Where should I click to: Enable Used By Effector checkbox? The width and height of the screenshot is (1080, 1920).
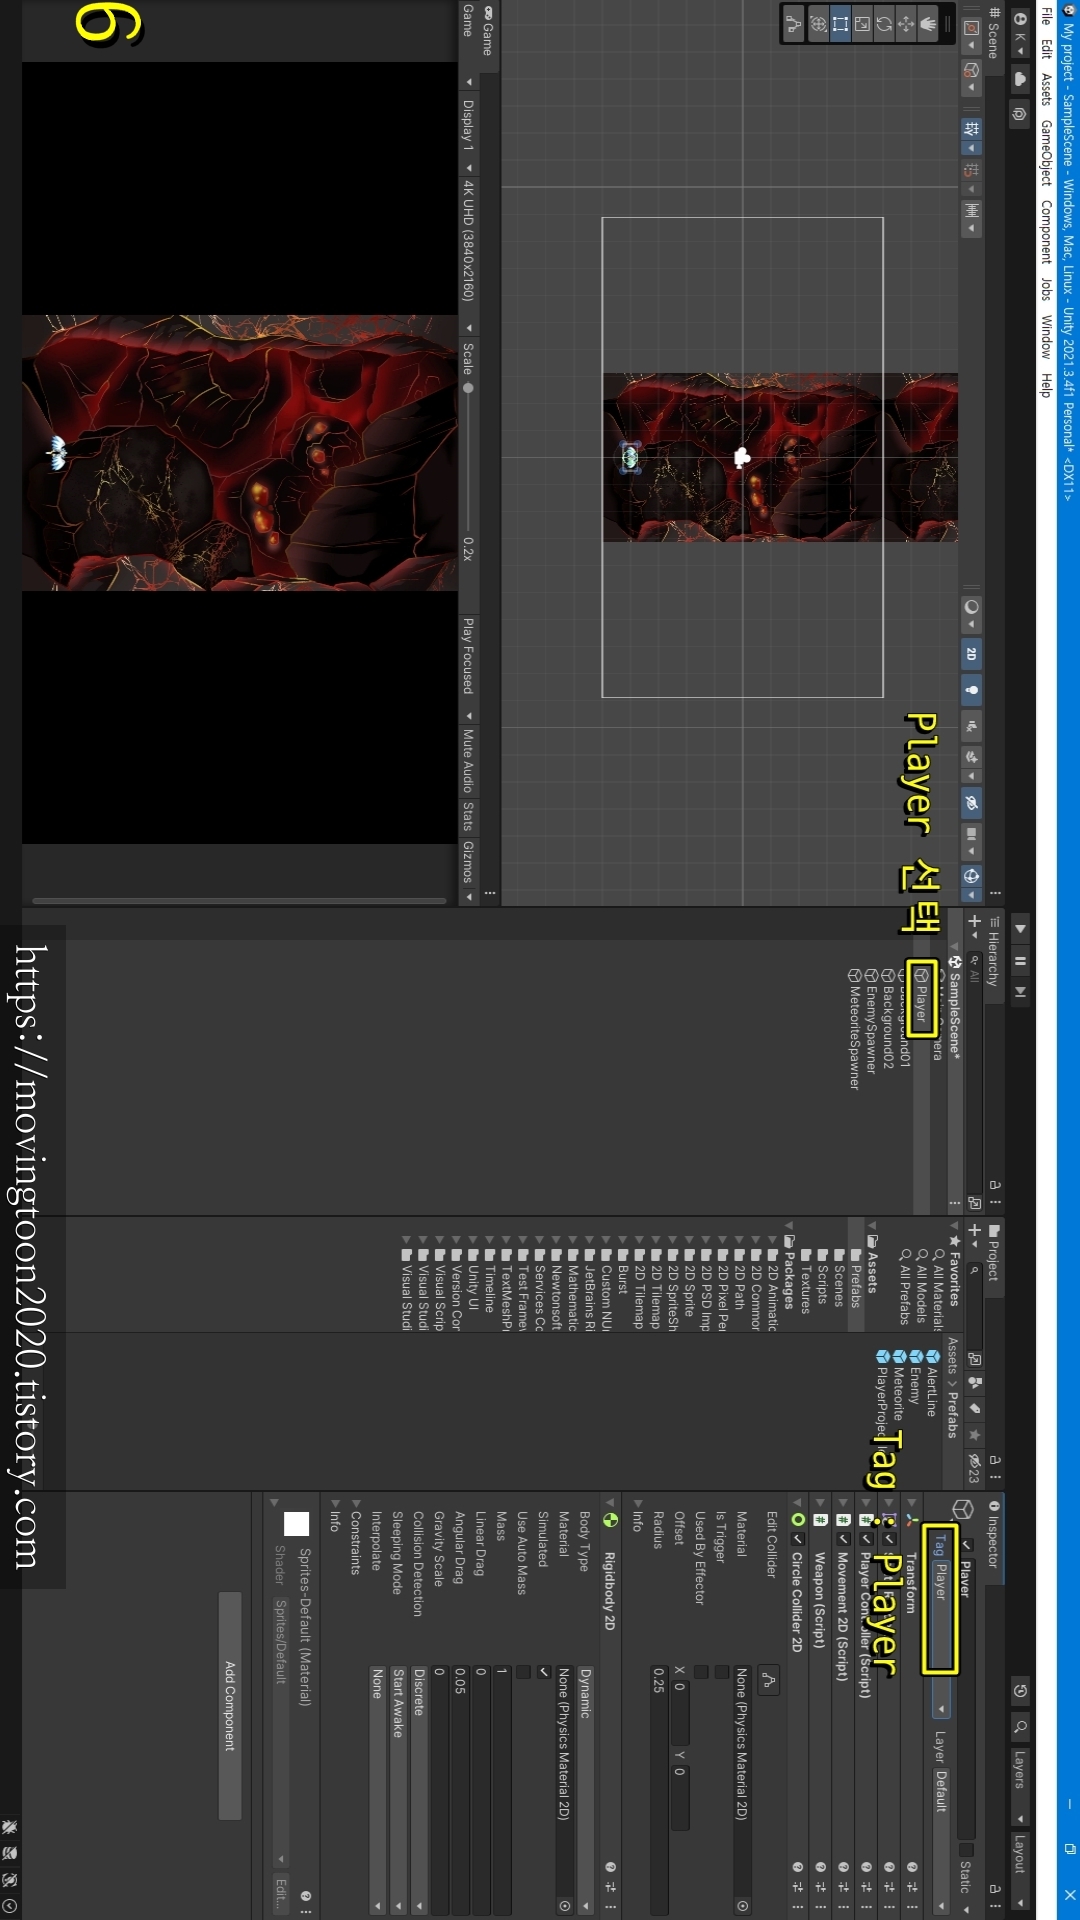point(700,1672)
